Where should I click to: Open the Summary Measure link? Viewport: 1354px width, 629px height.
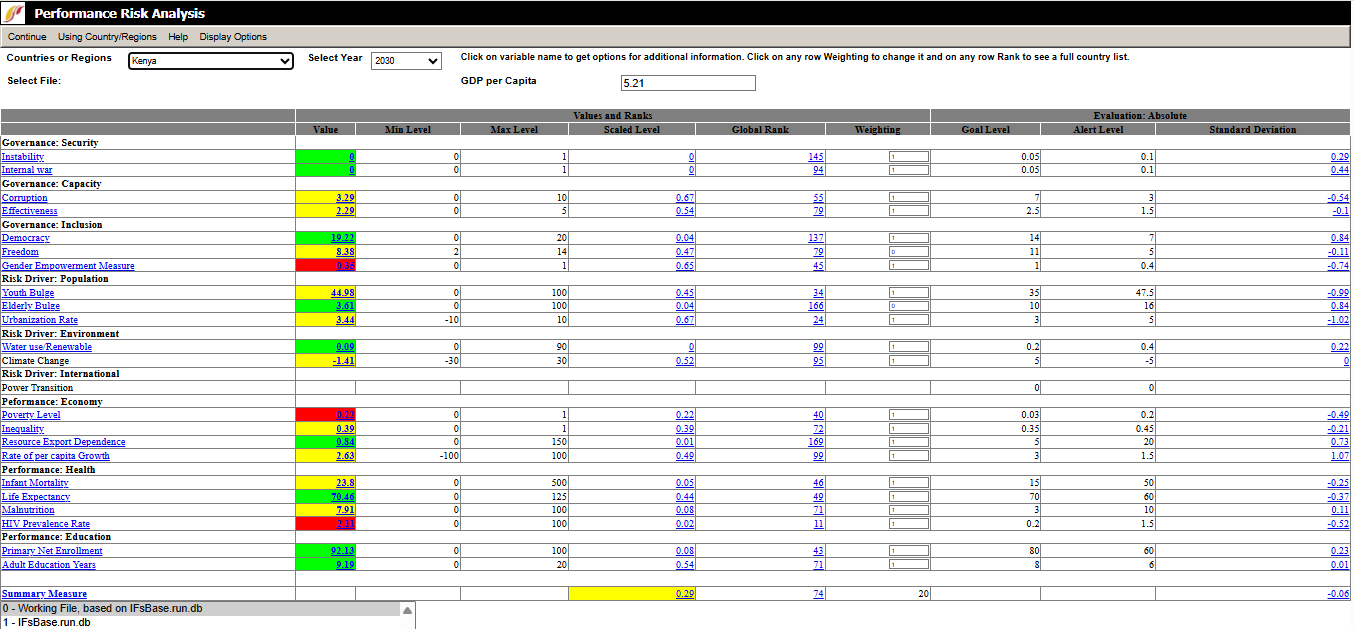[x=44, y=594]
